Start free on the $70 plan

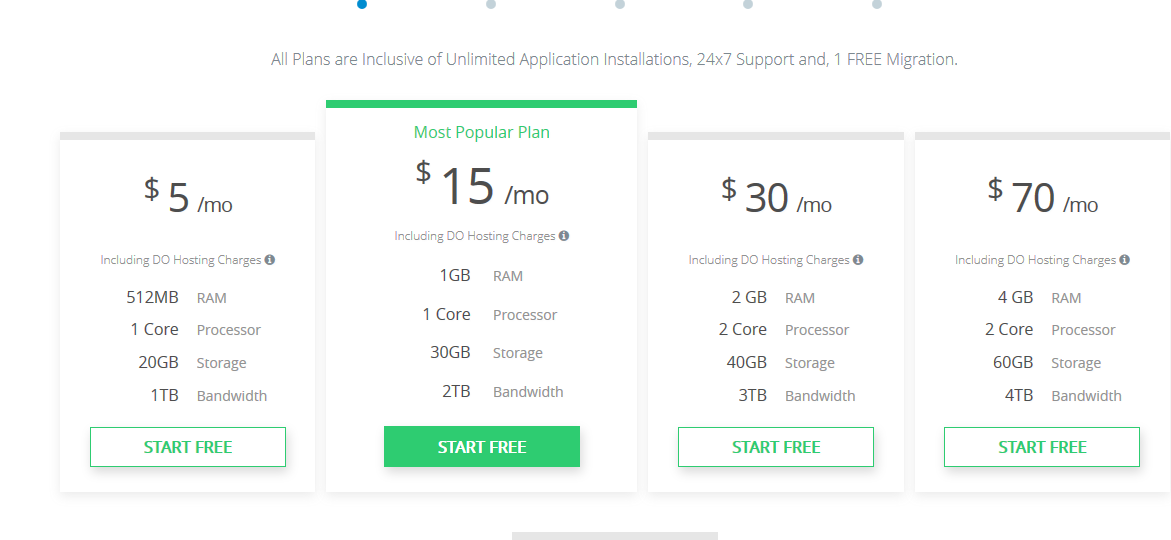pos(1042,447)
